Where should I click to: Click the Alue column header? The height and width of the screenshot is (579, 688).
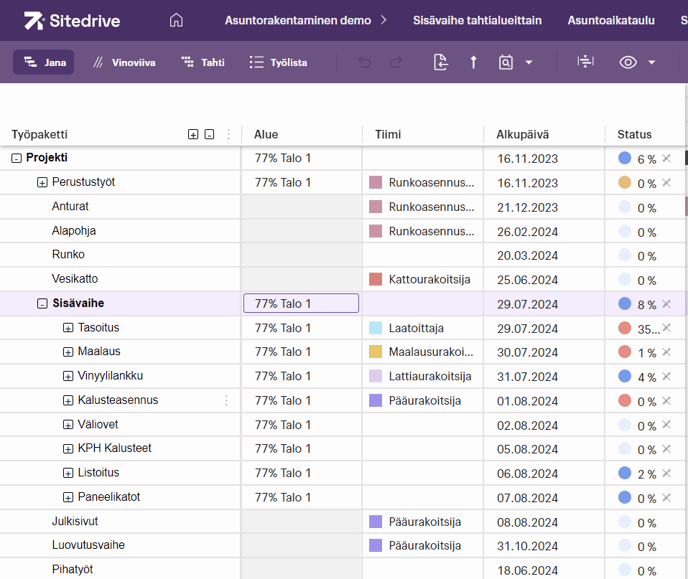point(266,134)
